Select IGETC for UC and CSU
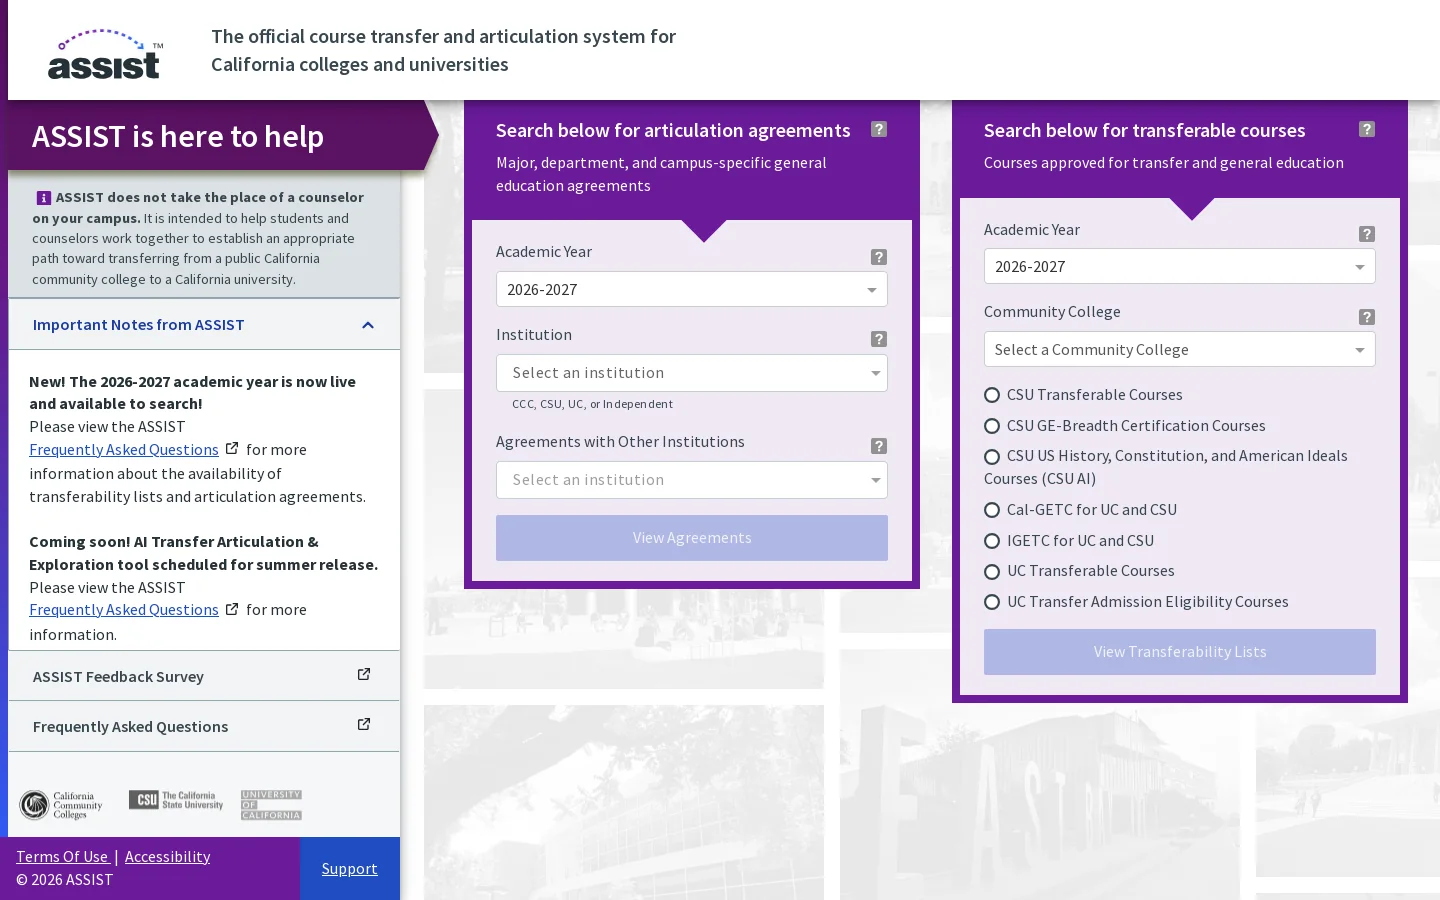Image resolution: width=1440 pixels, height=900 pixels. coord(992,541)
